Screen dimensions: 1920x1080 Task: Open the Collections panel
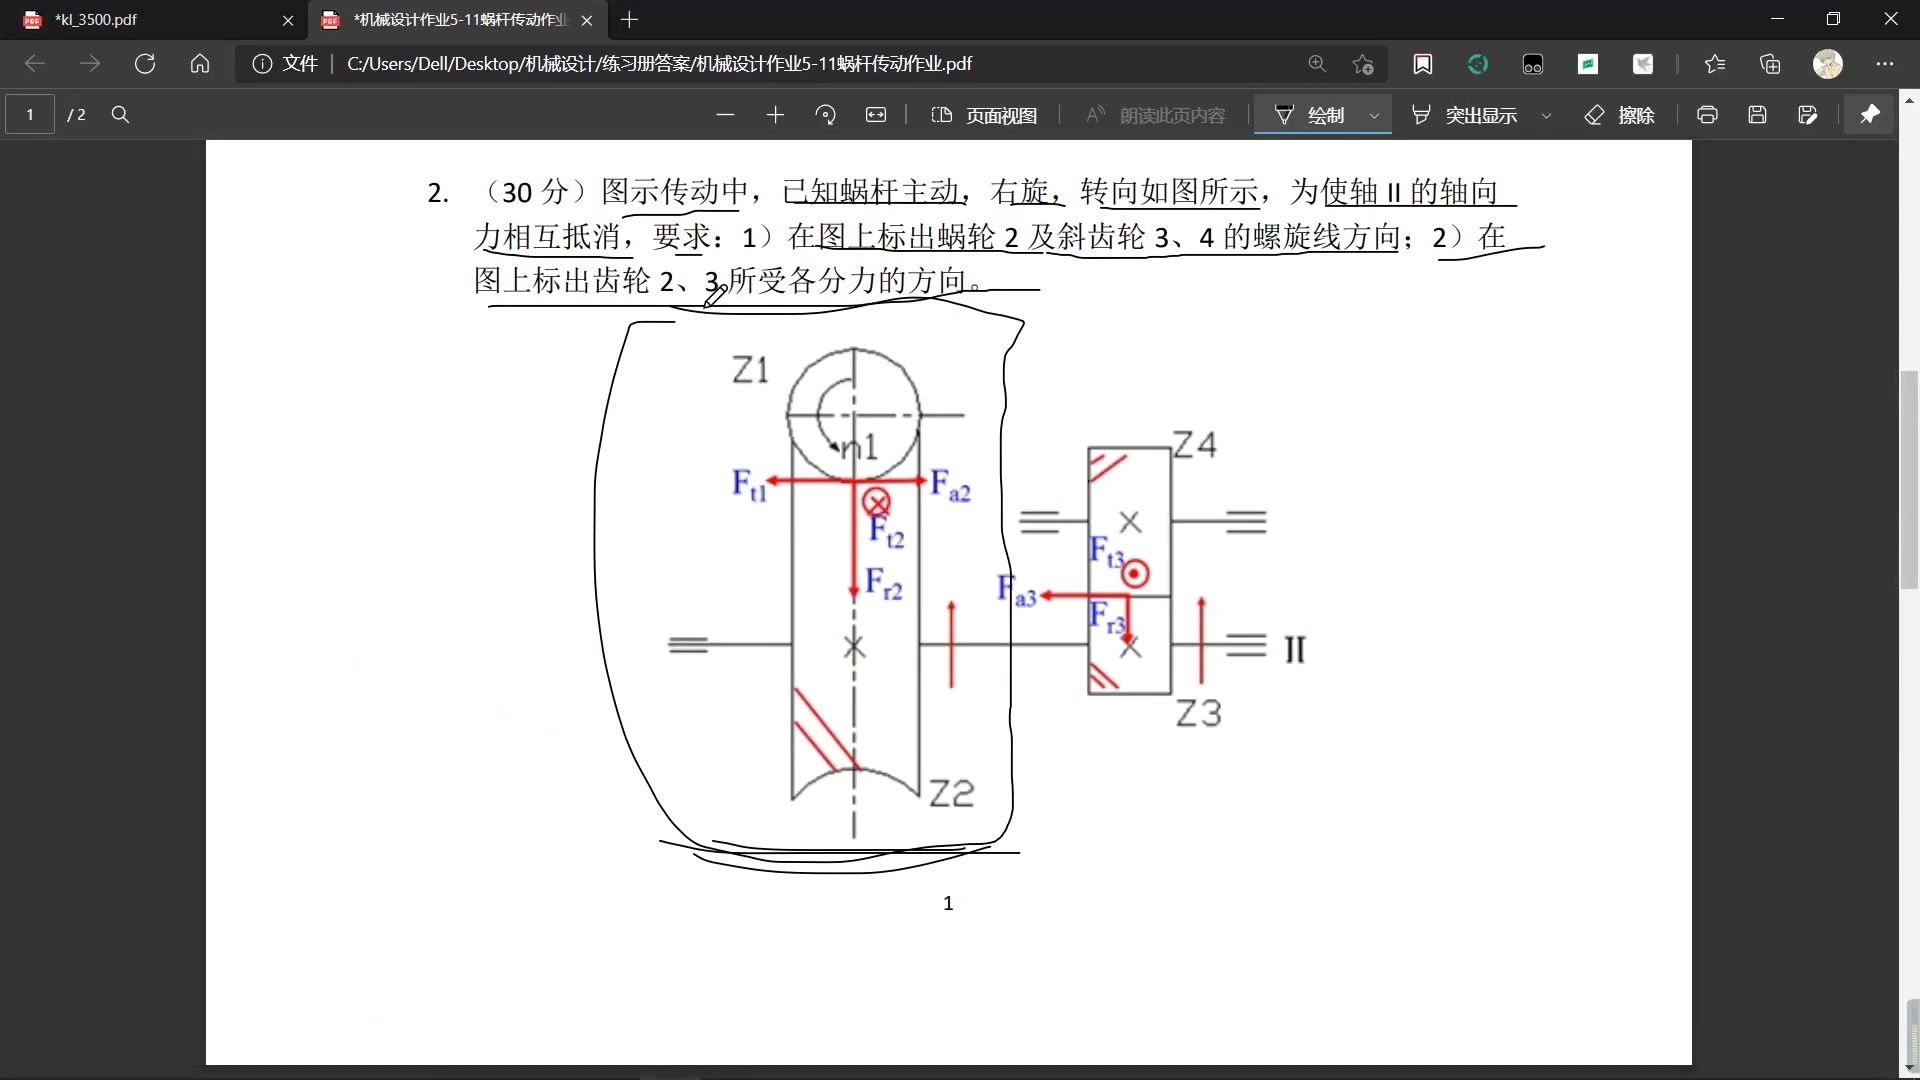[x=1770, y=63]
